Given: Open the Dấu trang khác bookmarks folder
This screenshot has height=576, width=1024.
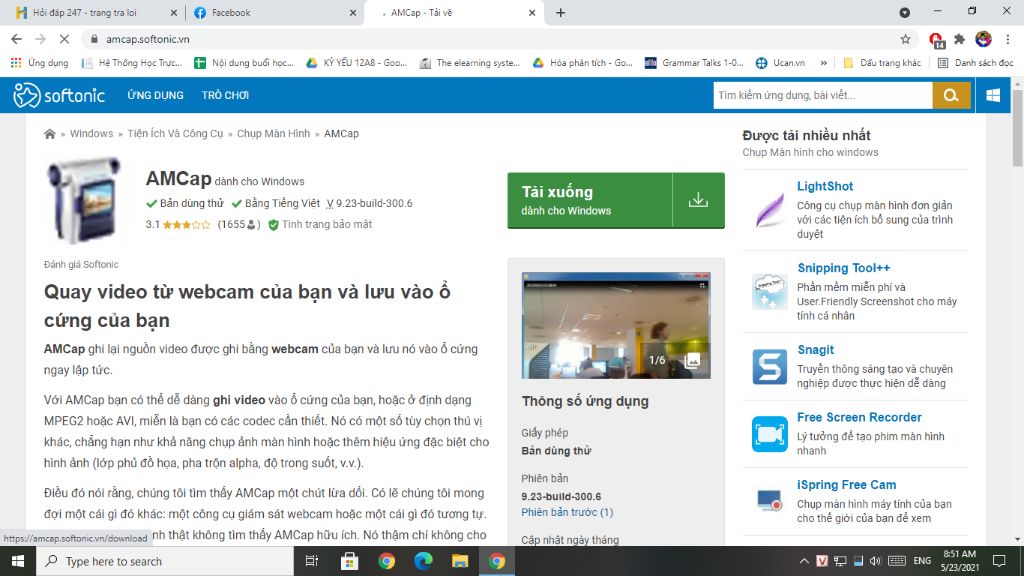Looking at the screenshot, I should (x=882, y=63).
